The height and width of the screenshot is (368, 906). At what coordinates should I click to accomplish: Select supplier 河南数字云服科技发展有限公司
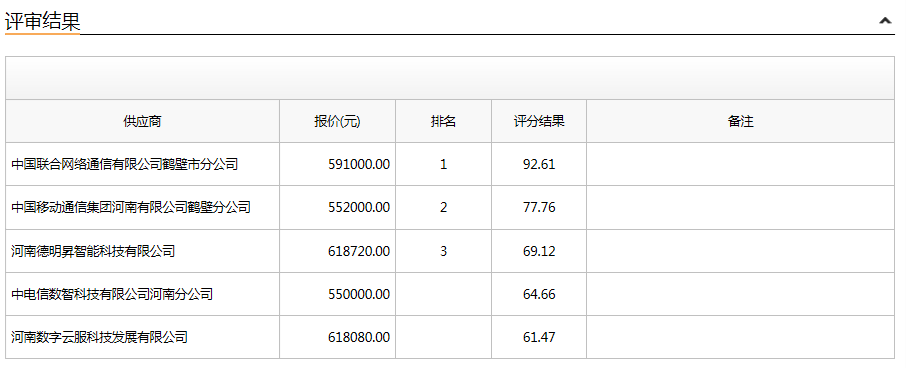pyautogui.click(x=99, y=337)
